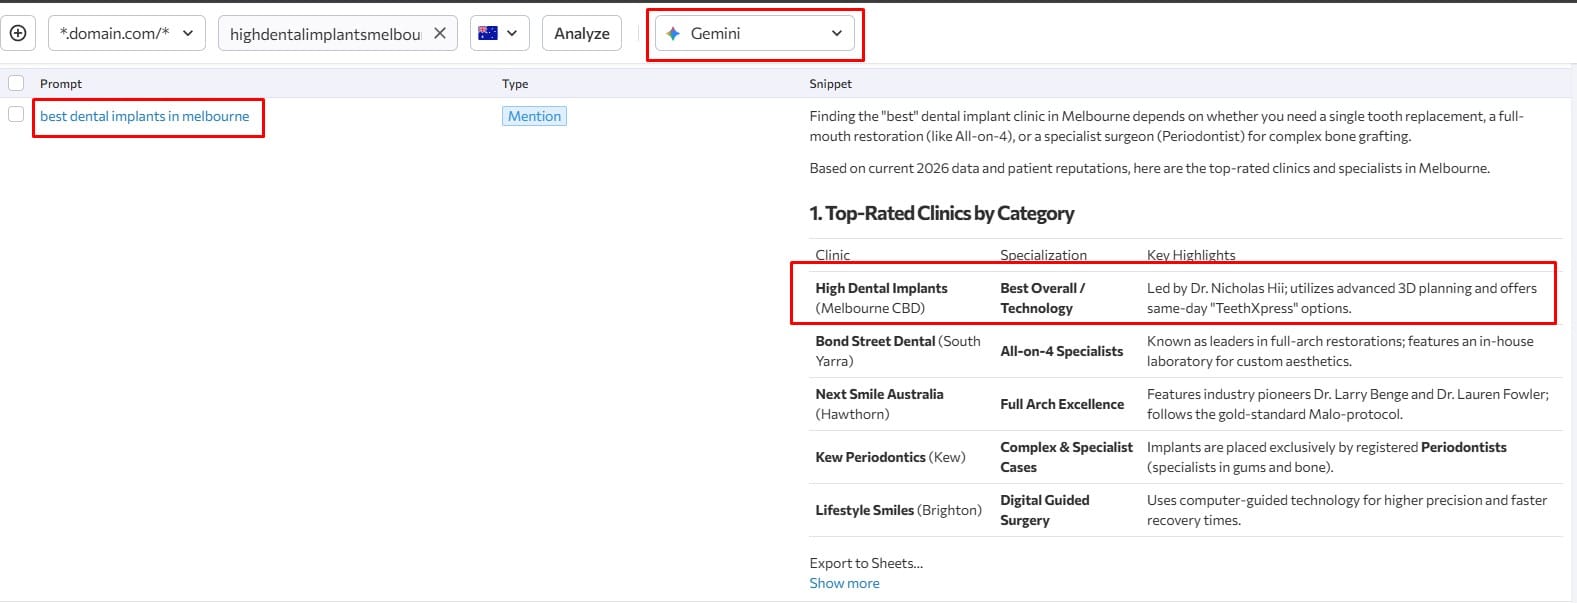Image resolution: width=1577 pixels, height=603 pixels.
Task: Tick checkbox for best dental implants row
Action: click(16, 115)
